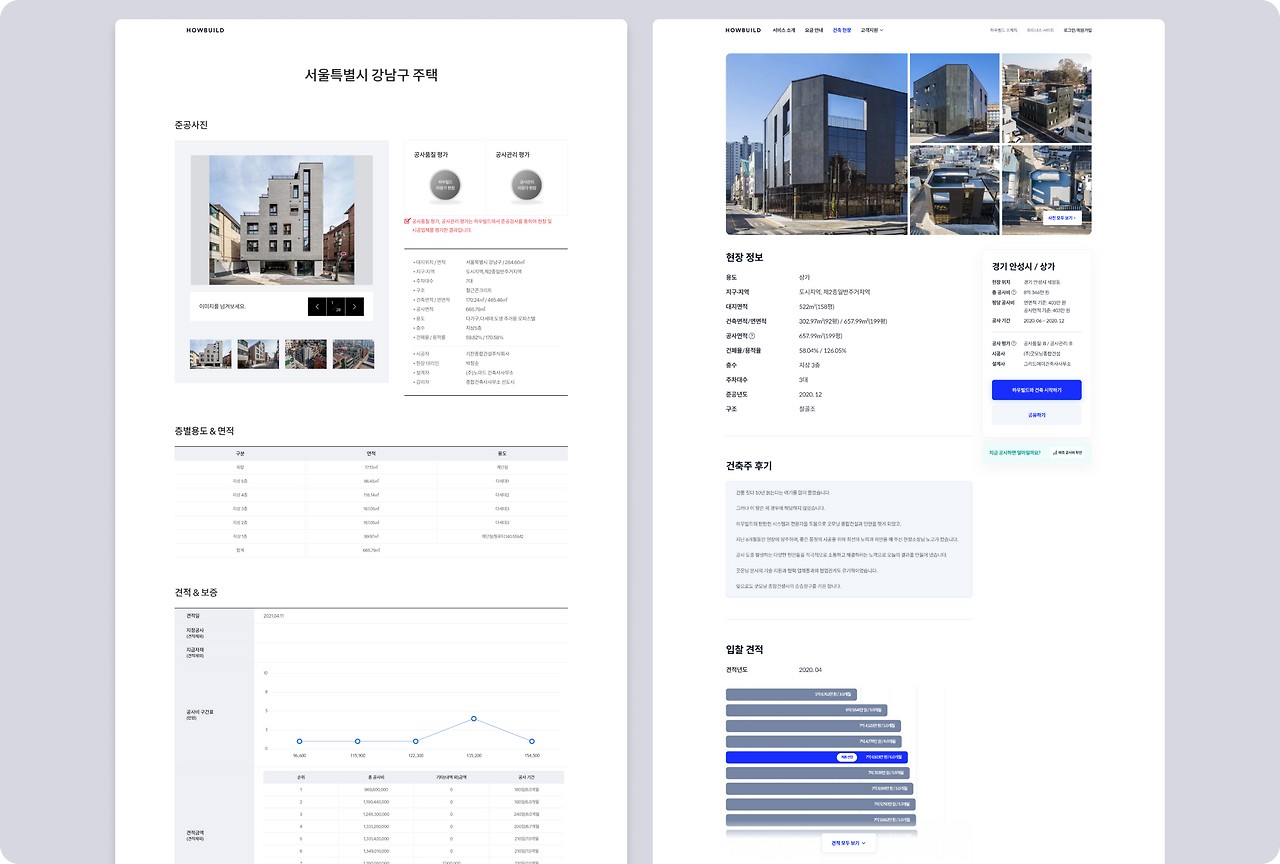Go to the 건축 현장 navigation item

click(x=842, y=30)
